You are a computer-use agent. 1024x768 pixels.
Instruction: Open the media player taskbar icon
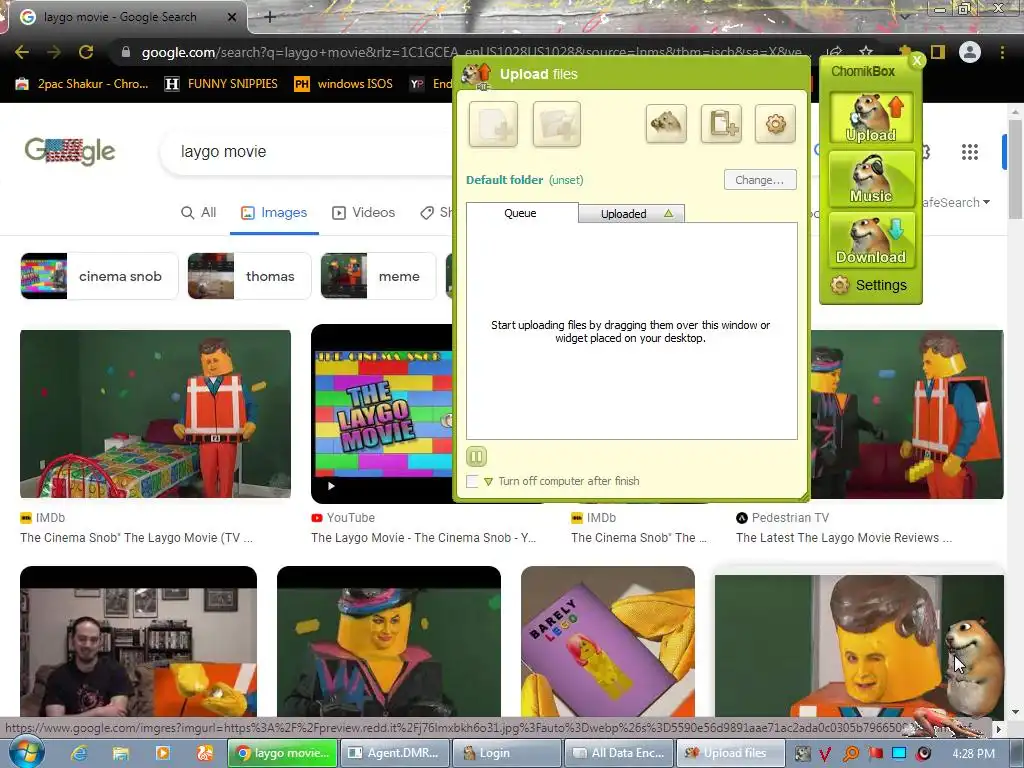pyautogui.click(x=163, y=753)
